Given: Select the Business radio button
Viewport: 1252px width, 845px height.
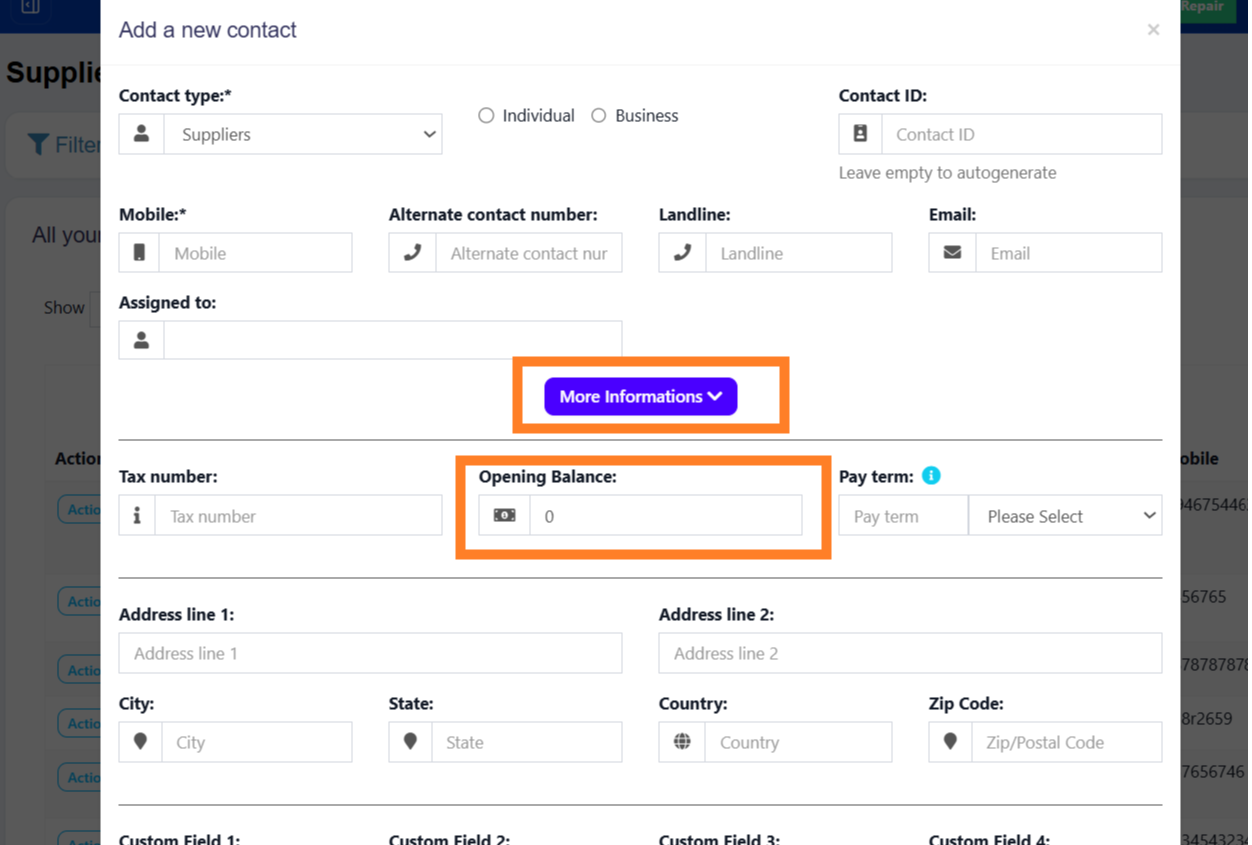Looking at the screenshot, I should tap(599, 116).
